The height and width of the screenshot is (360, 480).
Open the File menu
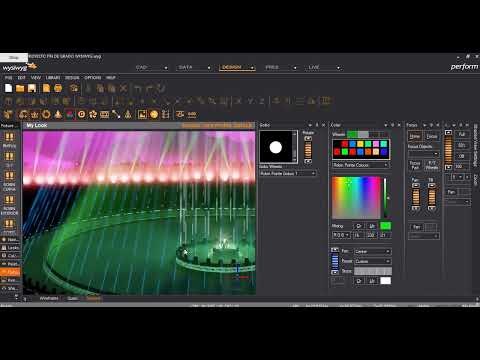coord(8,78)
